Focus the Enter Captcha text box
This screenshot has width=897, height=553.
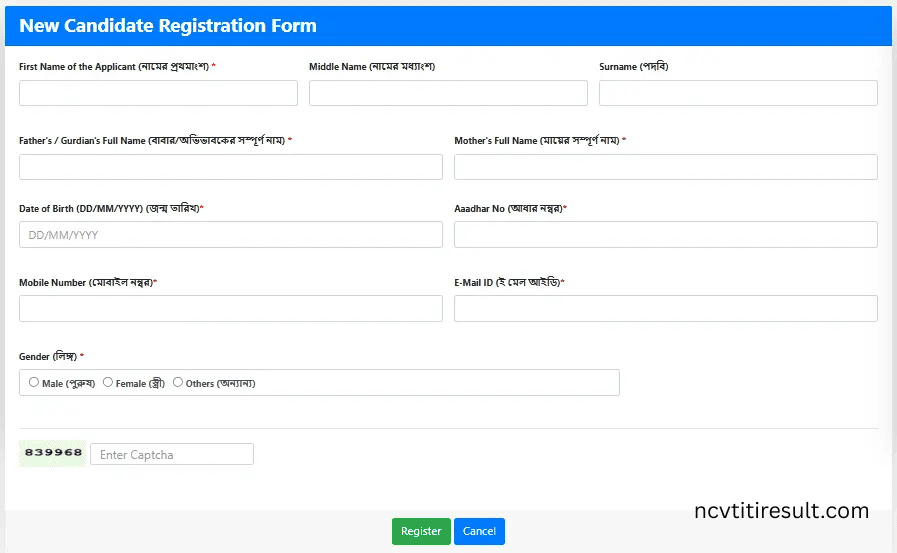click(172, 455)
